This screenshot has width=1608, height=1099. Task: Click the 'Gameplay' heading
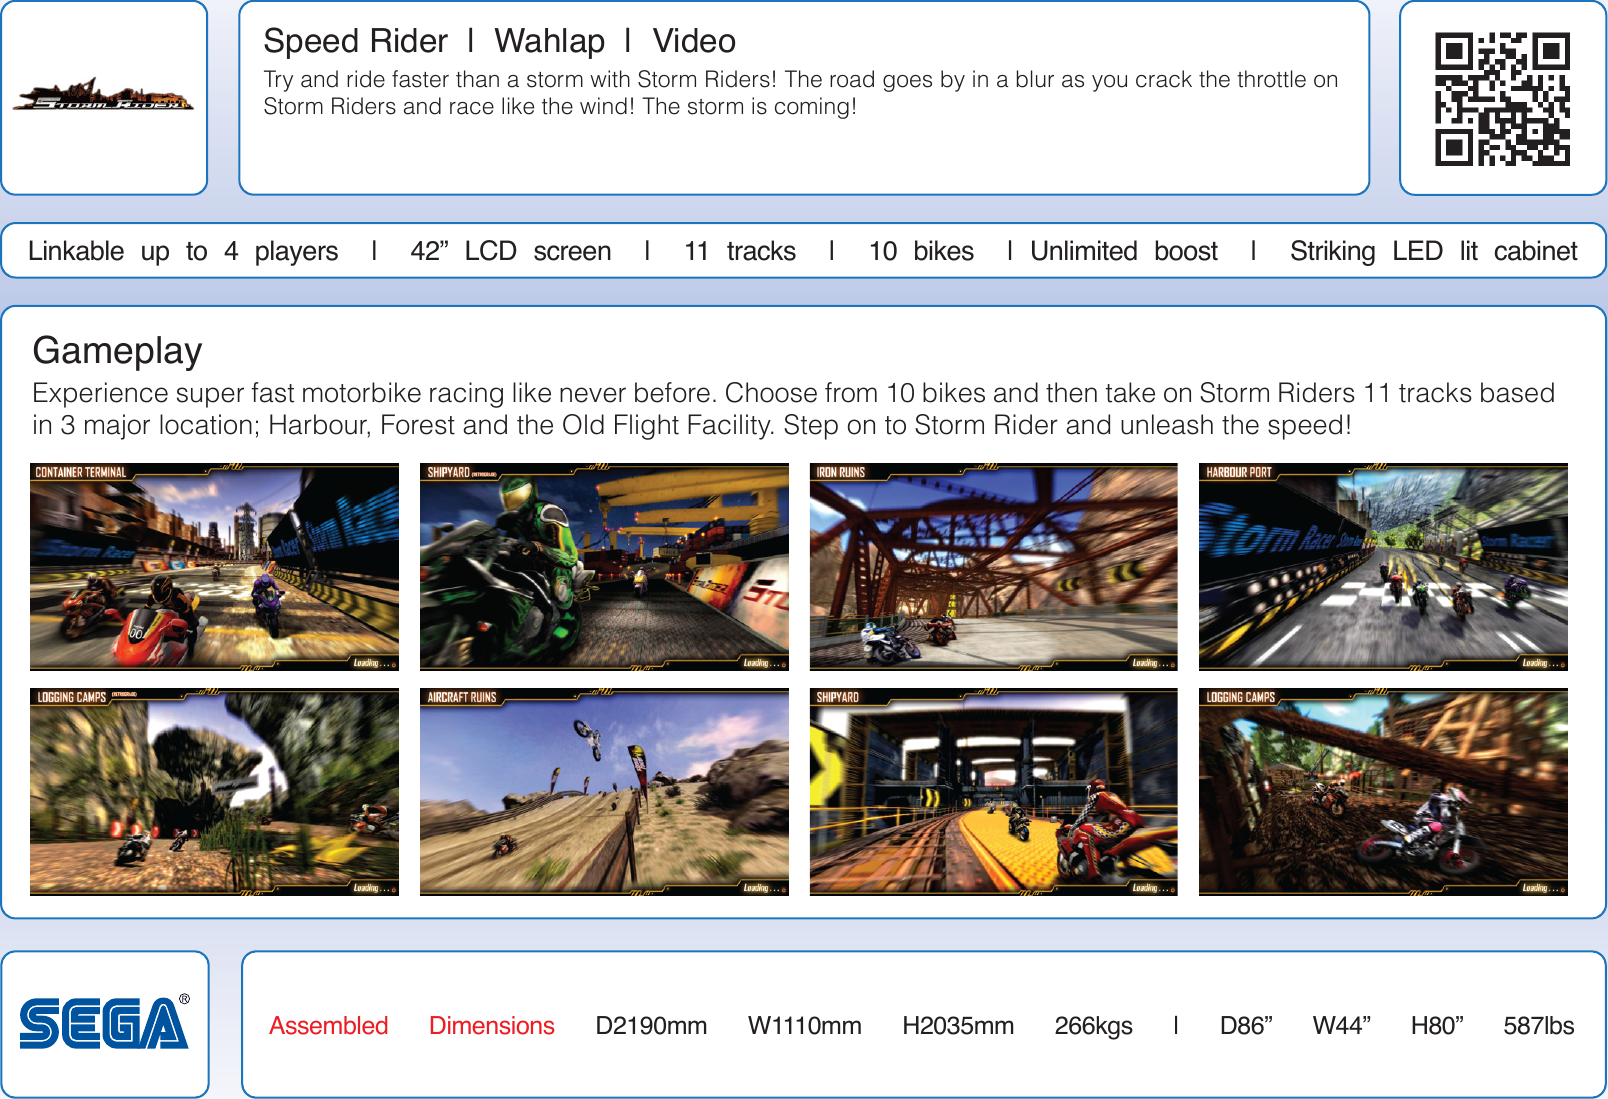(117, 351)
